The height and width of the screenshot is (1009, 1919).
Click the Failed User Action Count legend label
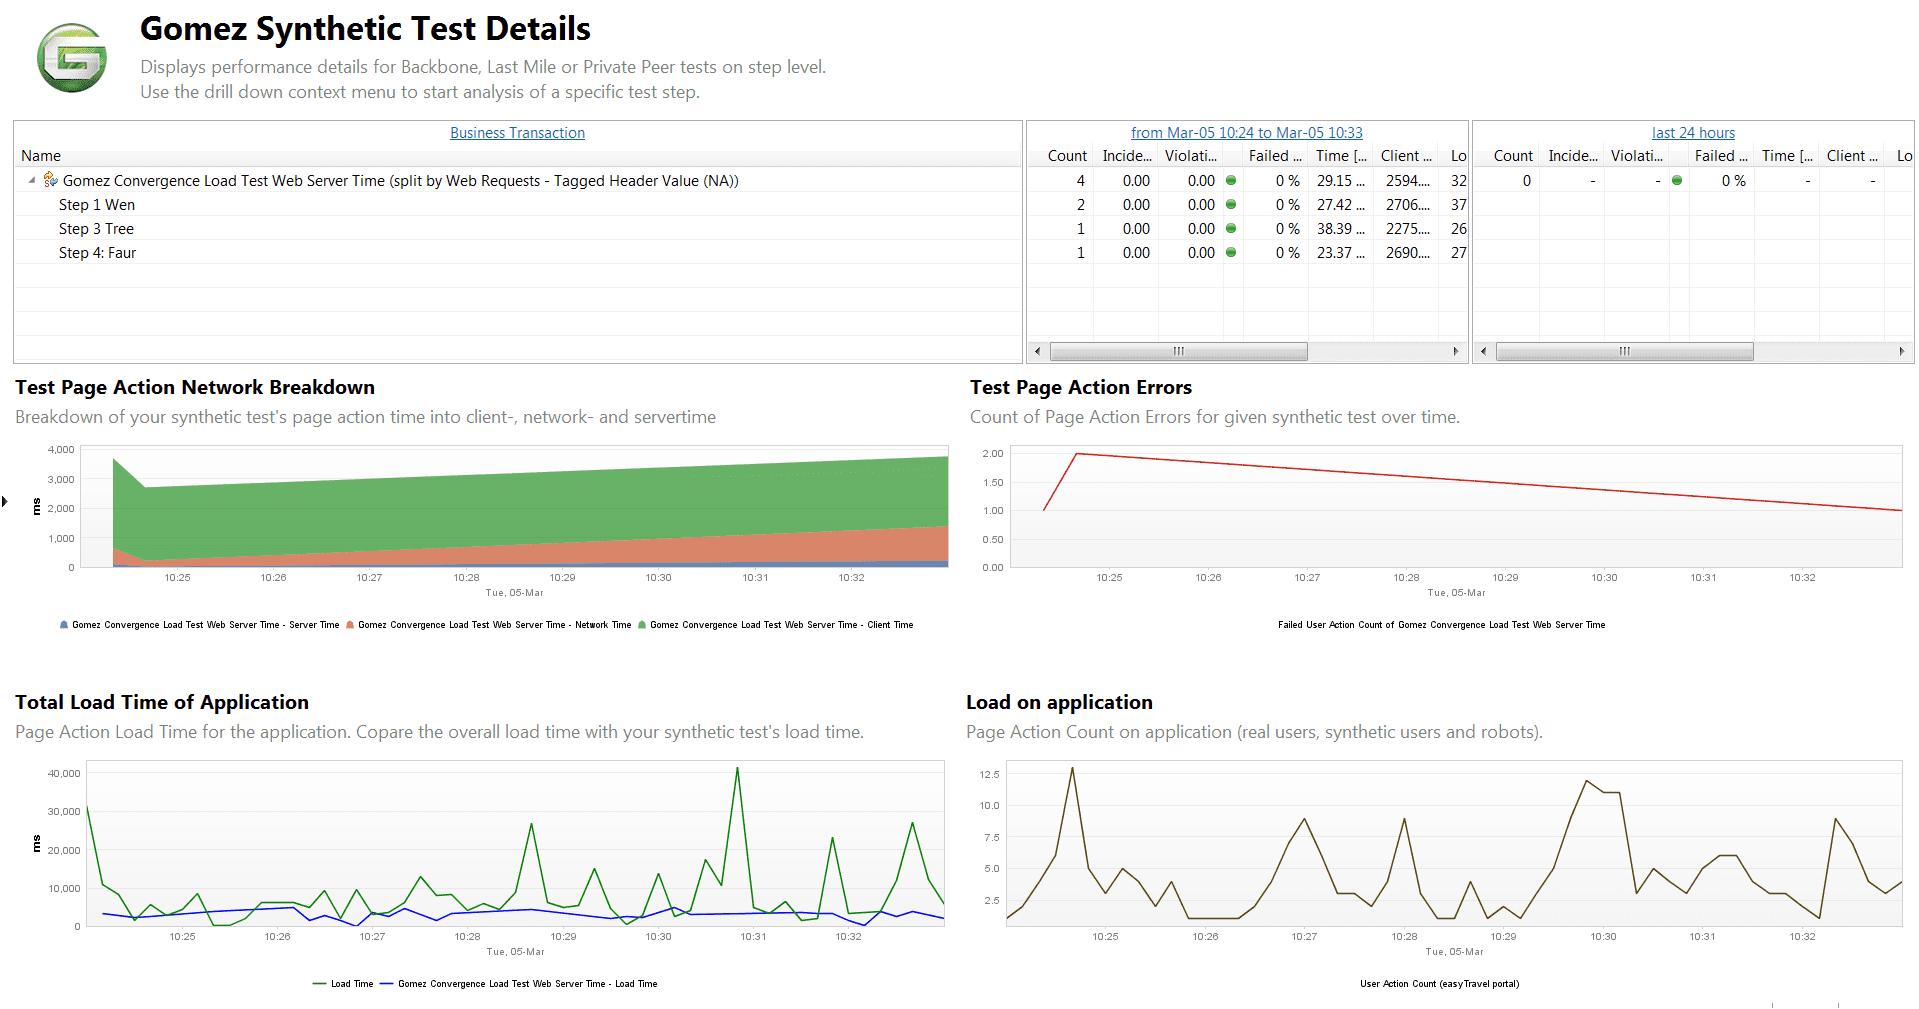pyautogui.click(x=1441, y=625)
